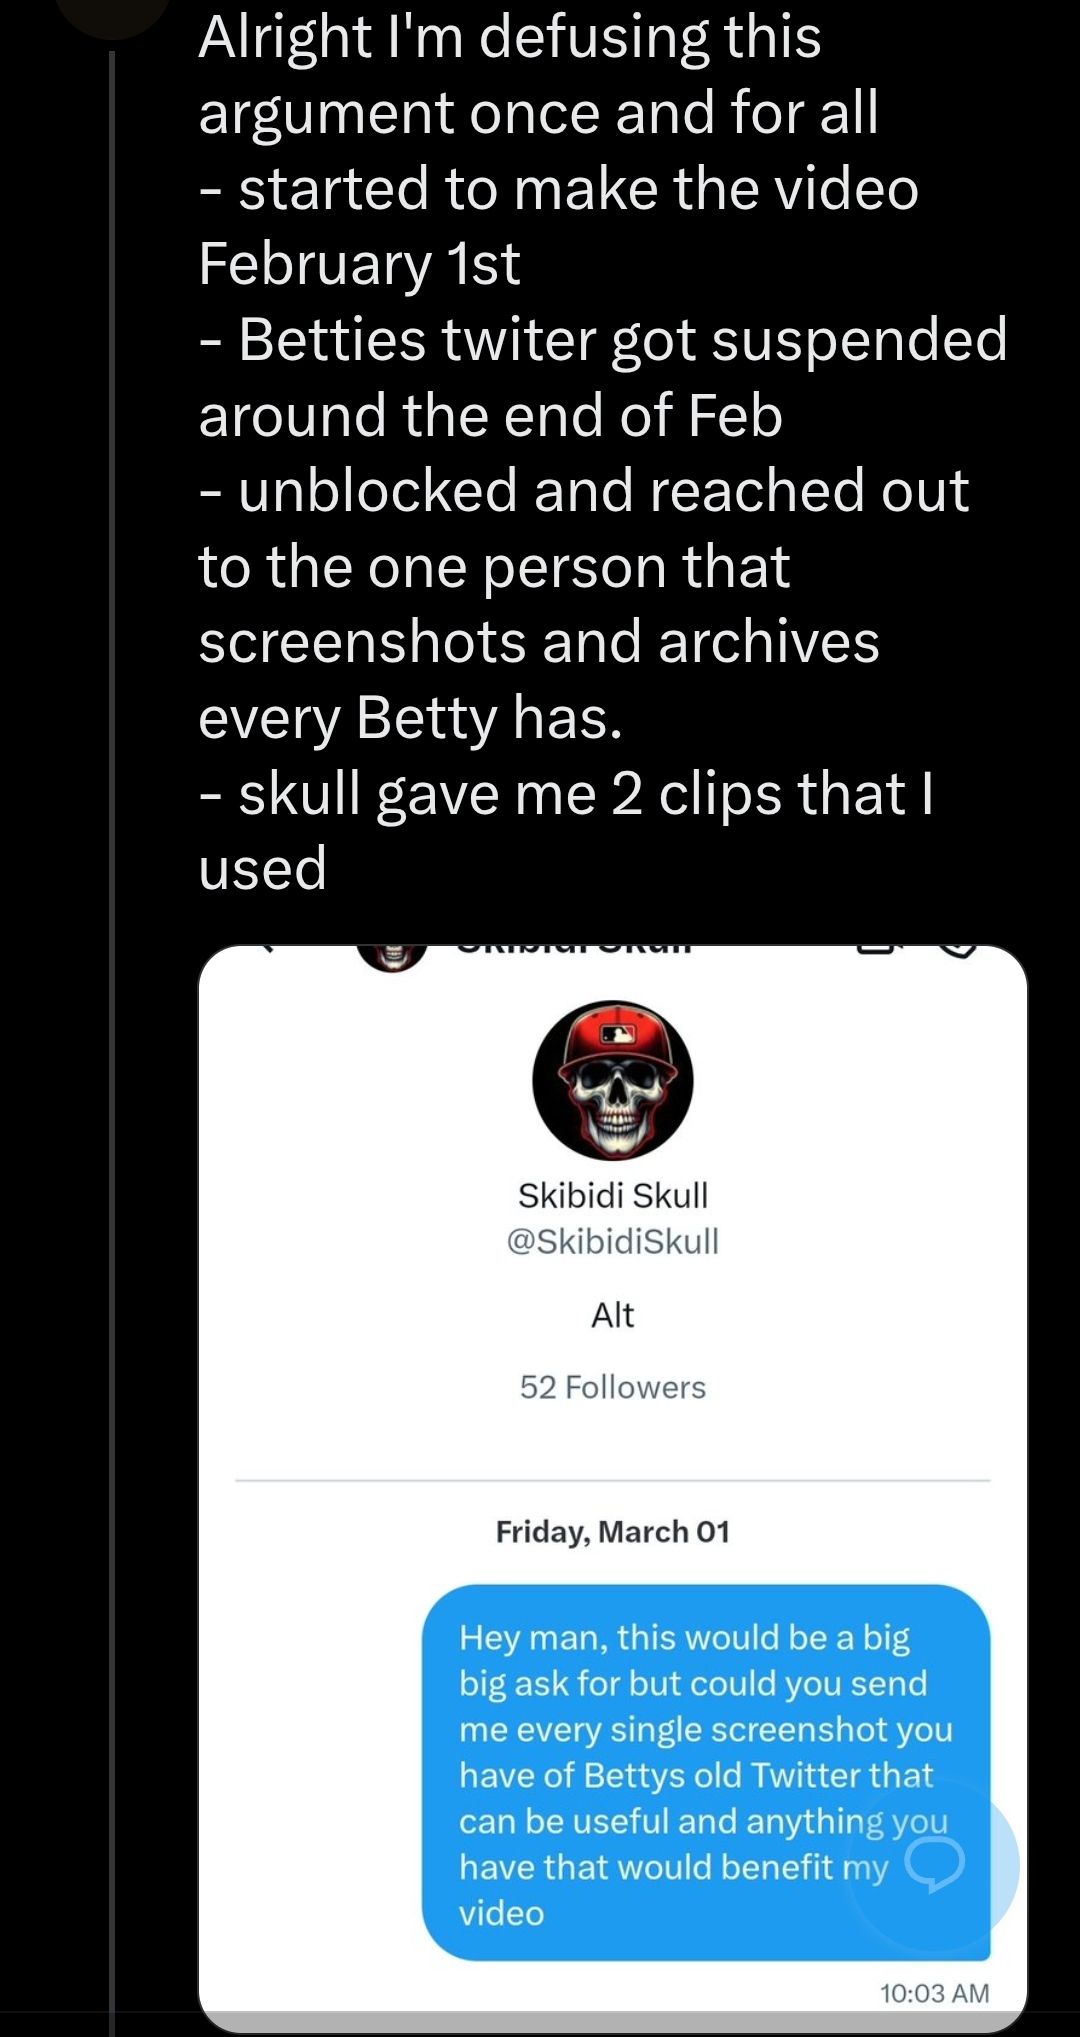Image resolution: width=1080 pixels, height=2037 pixels.
Task: Tap the second-from-right DM header icon
Action: 878,950
